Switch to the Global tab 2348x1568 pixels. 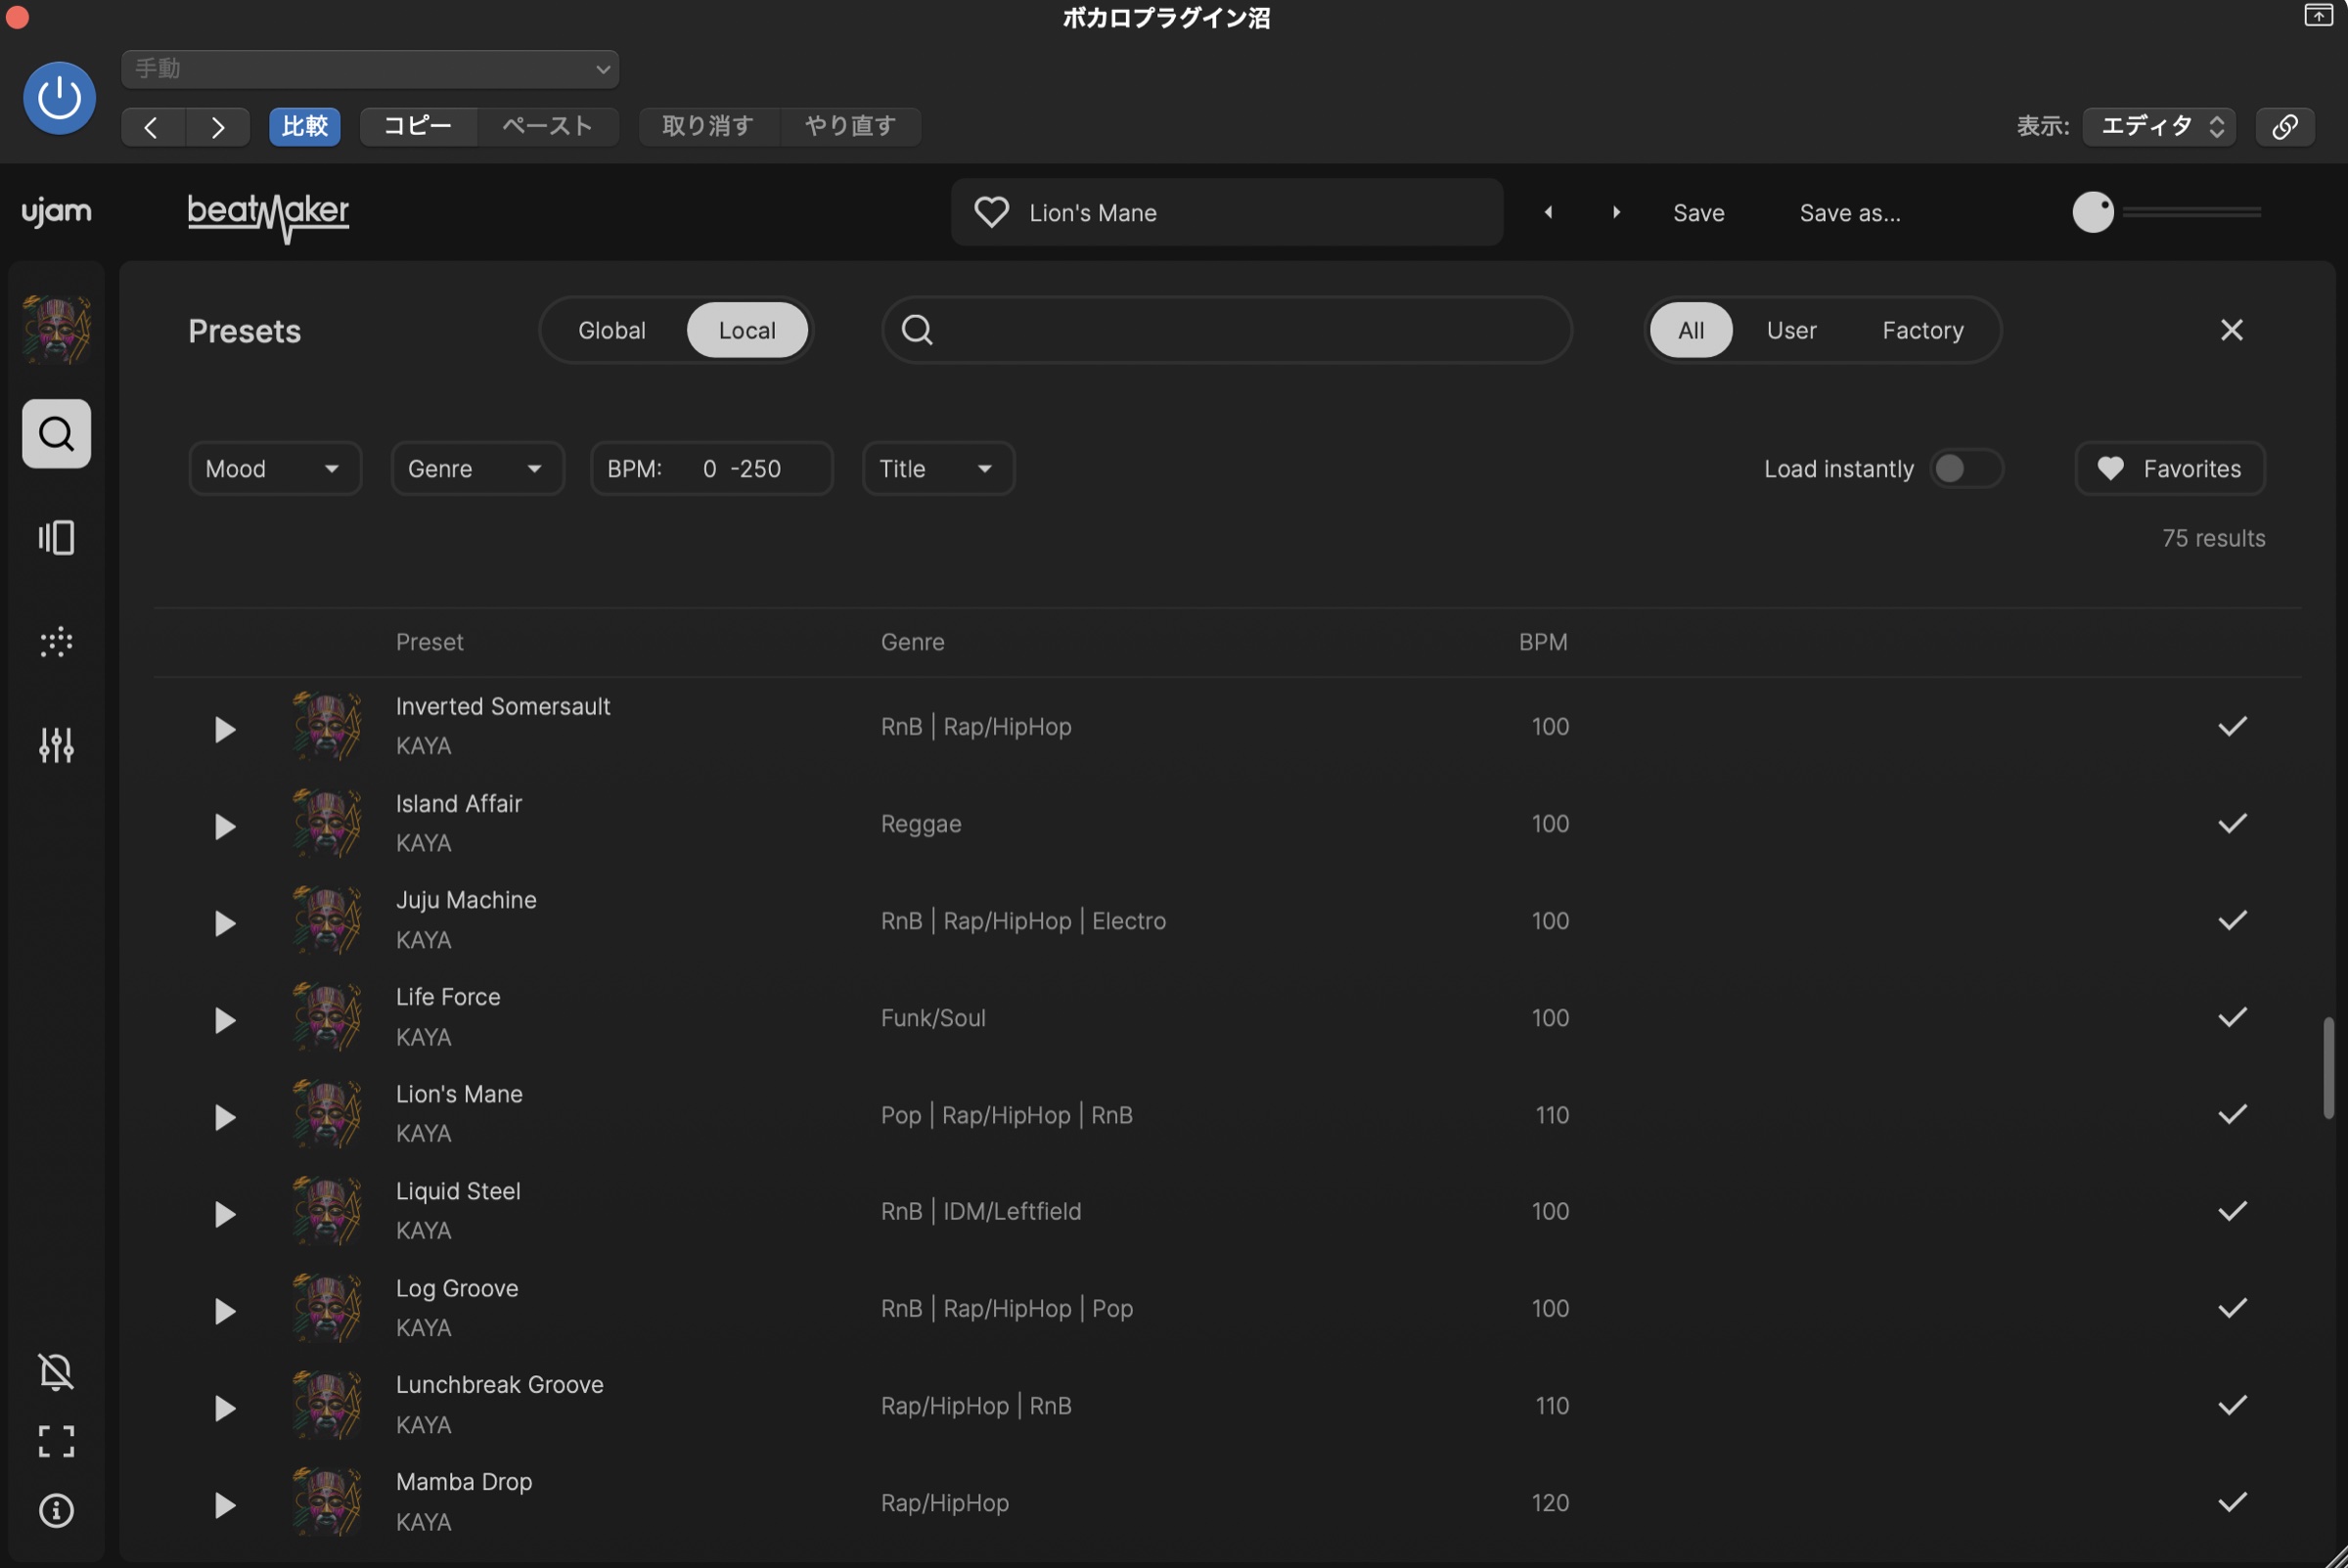(612, 330)
